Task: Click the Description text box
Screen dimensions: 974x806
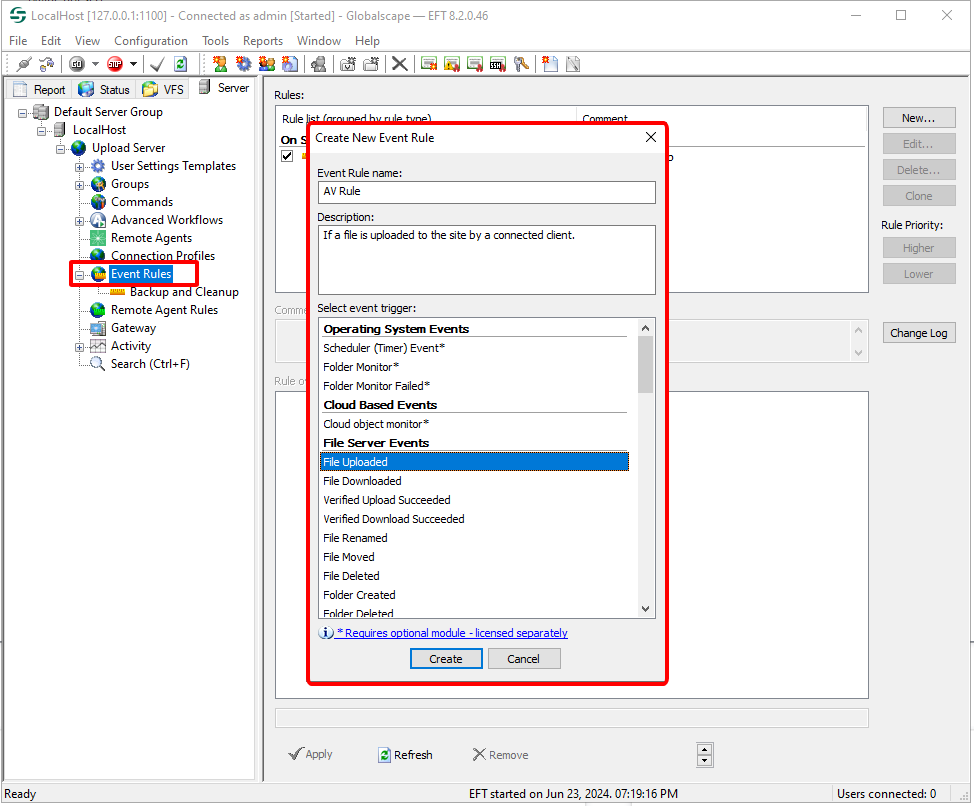Action: click(x=486, y=260)
